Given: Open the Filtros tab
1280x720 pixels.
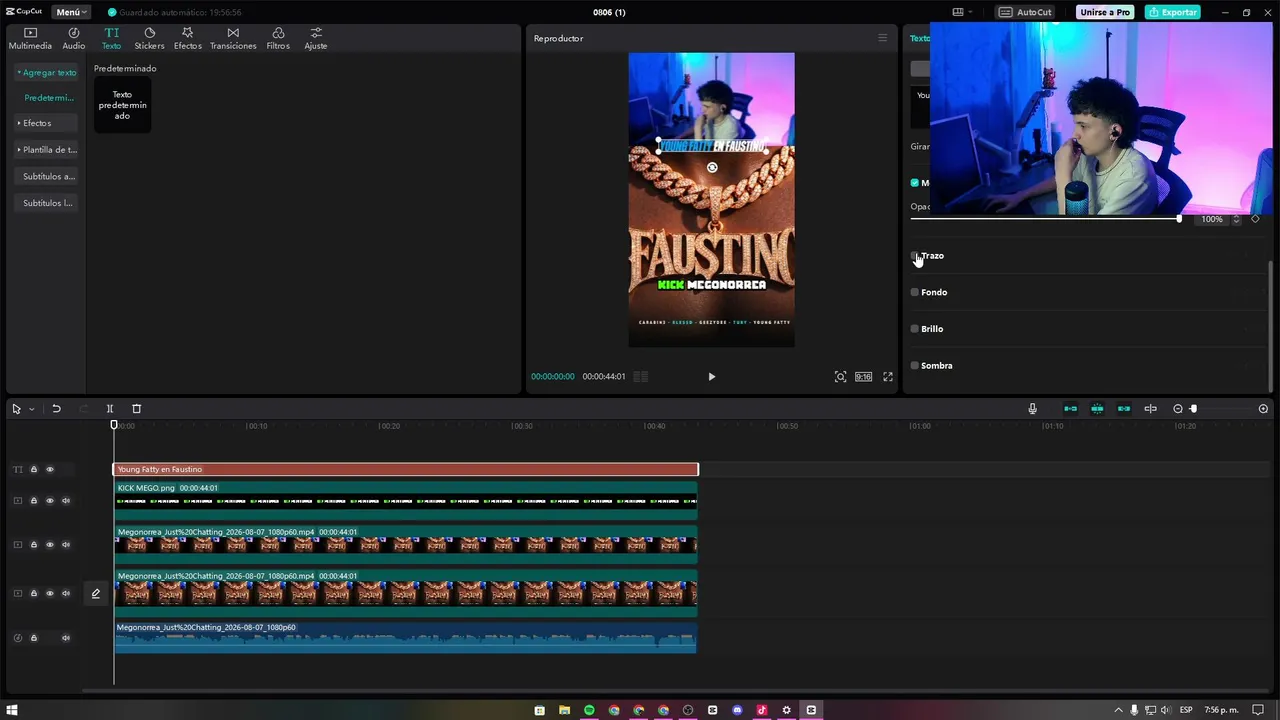Looking at the screenshot, I should pyautogui.click(x=278, y=38).
